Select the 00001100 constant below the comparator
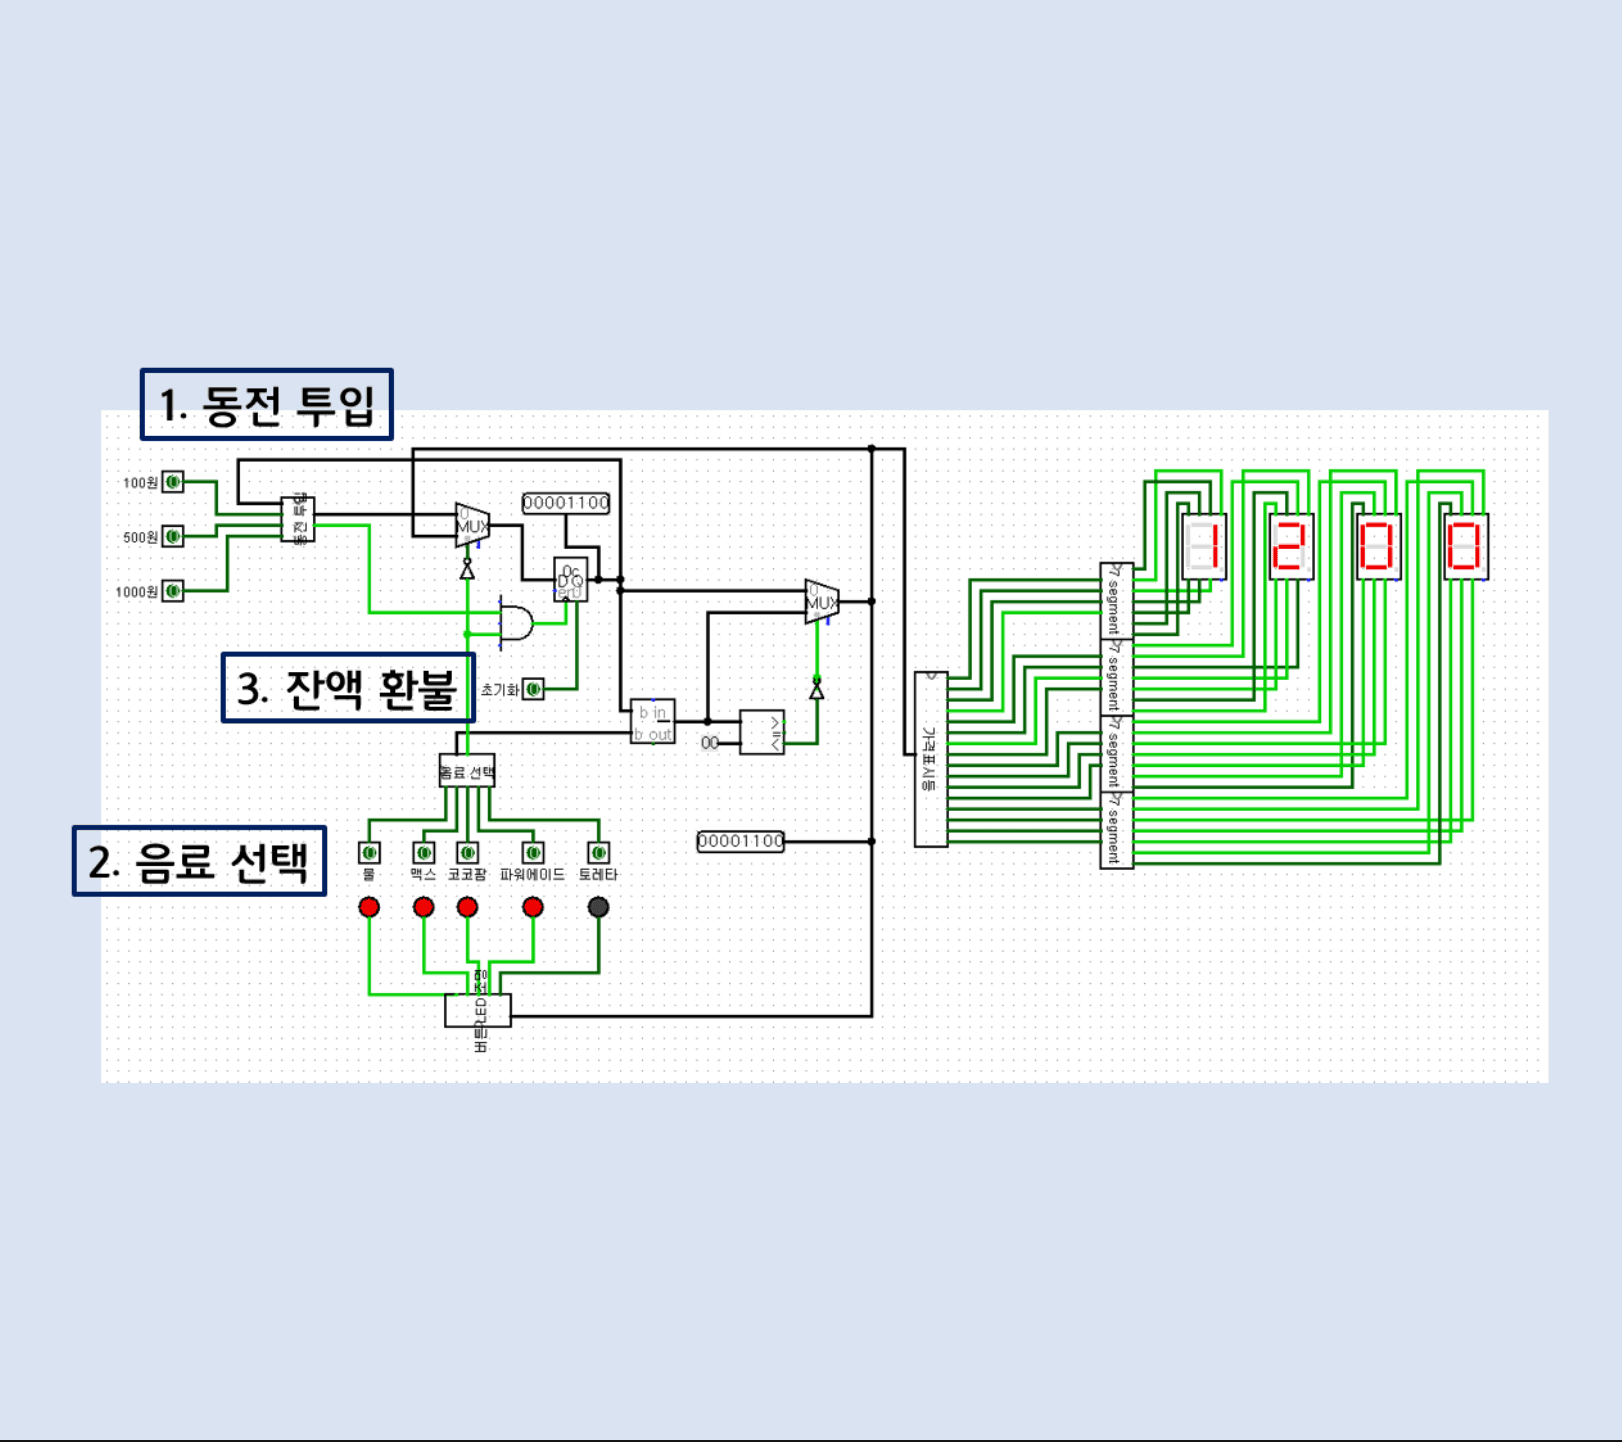Screen dimensions: 1622x1442 click(x=741, y=841)
